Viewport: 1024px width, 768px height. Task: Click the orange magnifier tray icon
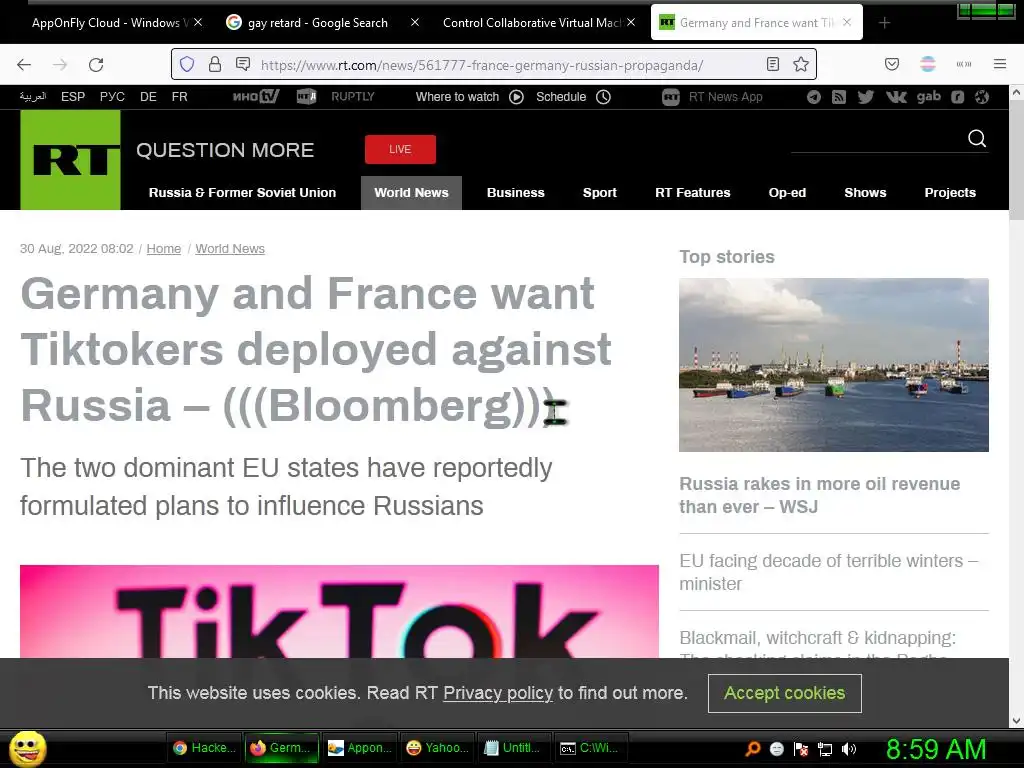pyautogui.click(x=753, y=748)
